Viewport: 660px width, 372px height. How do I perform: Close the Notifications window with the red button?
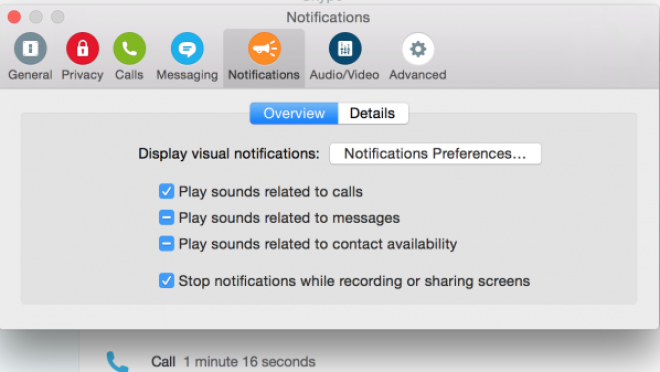14,17
